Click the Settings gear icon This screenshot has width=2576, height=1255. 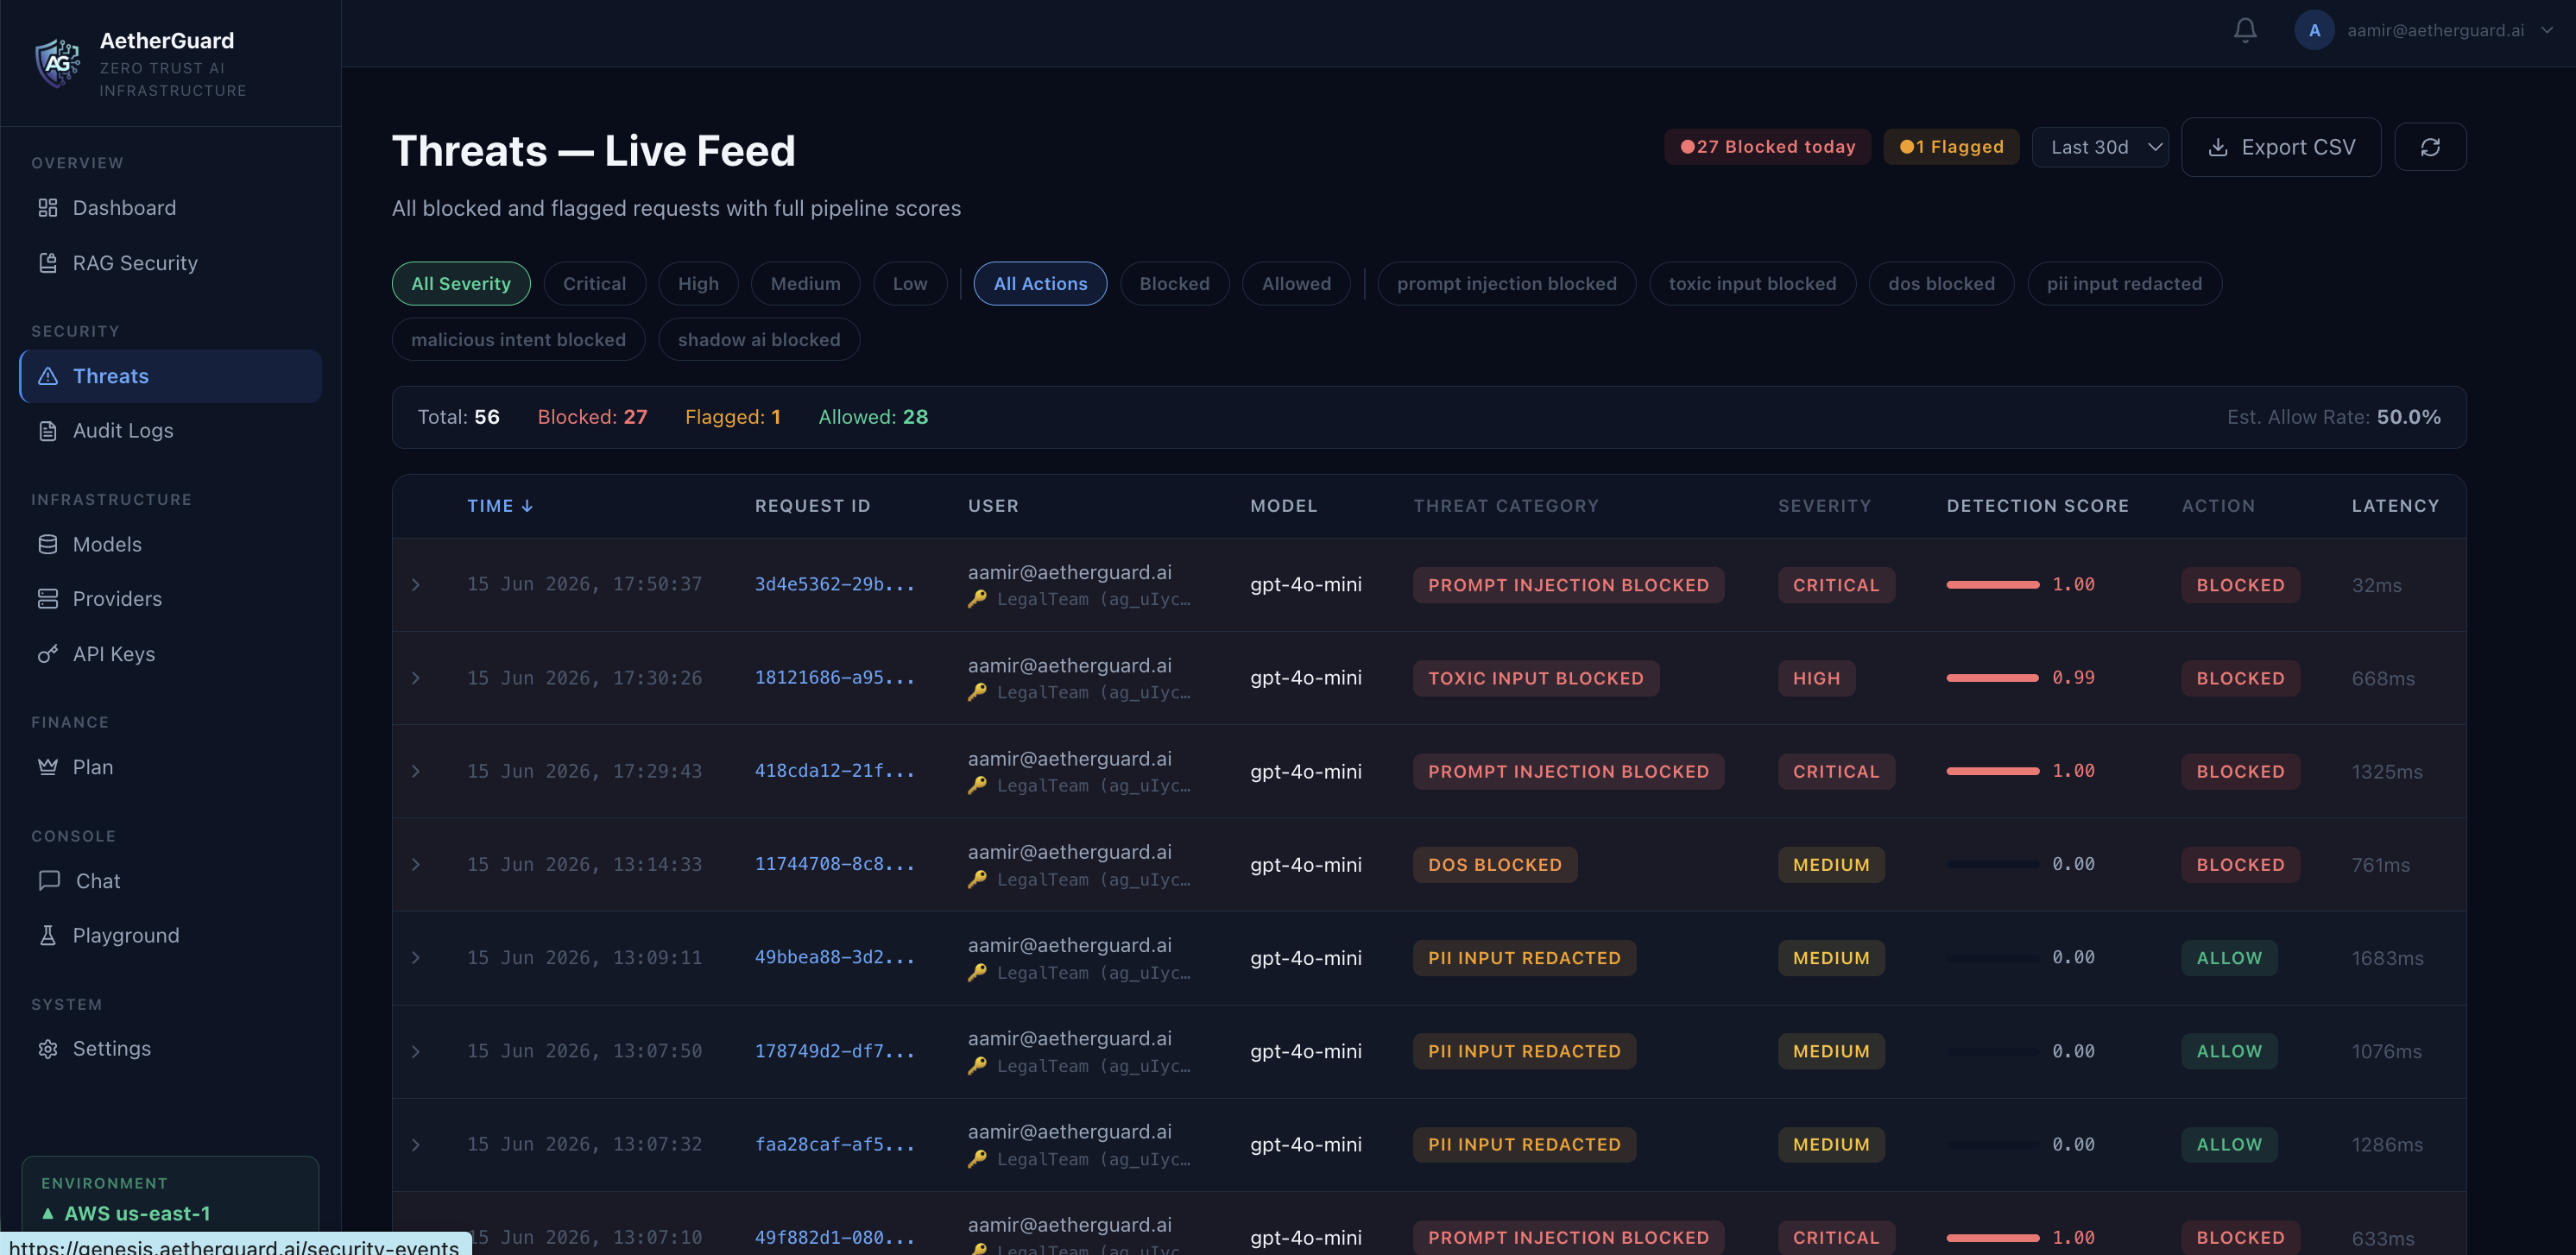click(48, 1049)
